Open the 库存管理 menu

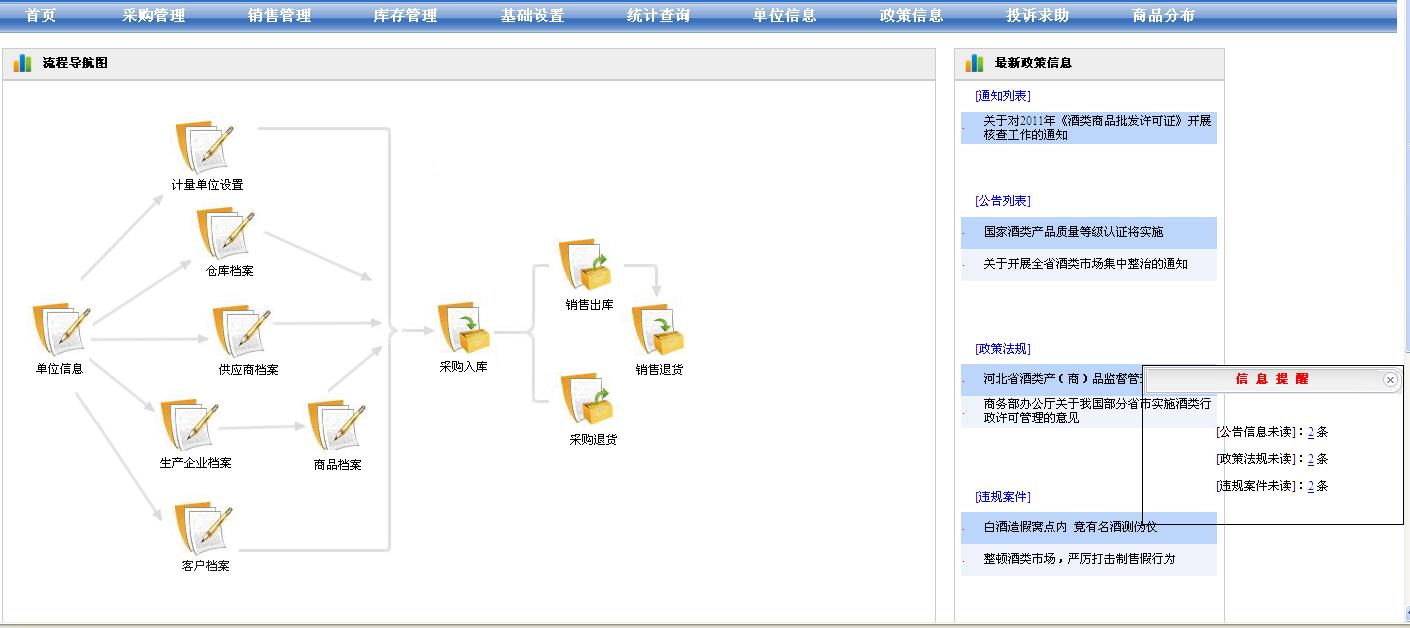click(x=405, y=16)
